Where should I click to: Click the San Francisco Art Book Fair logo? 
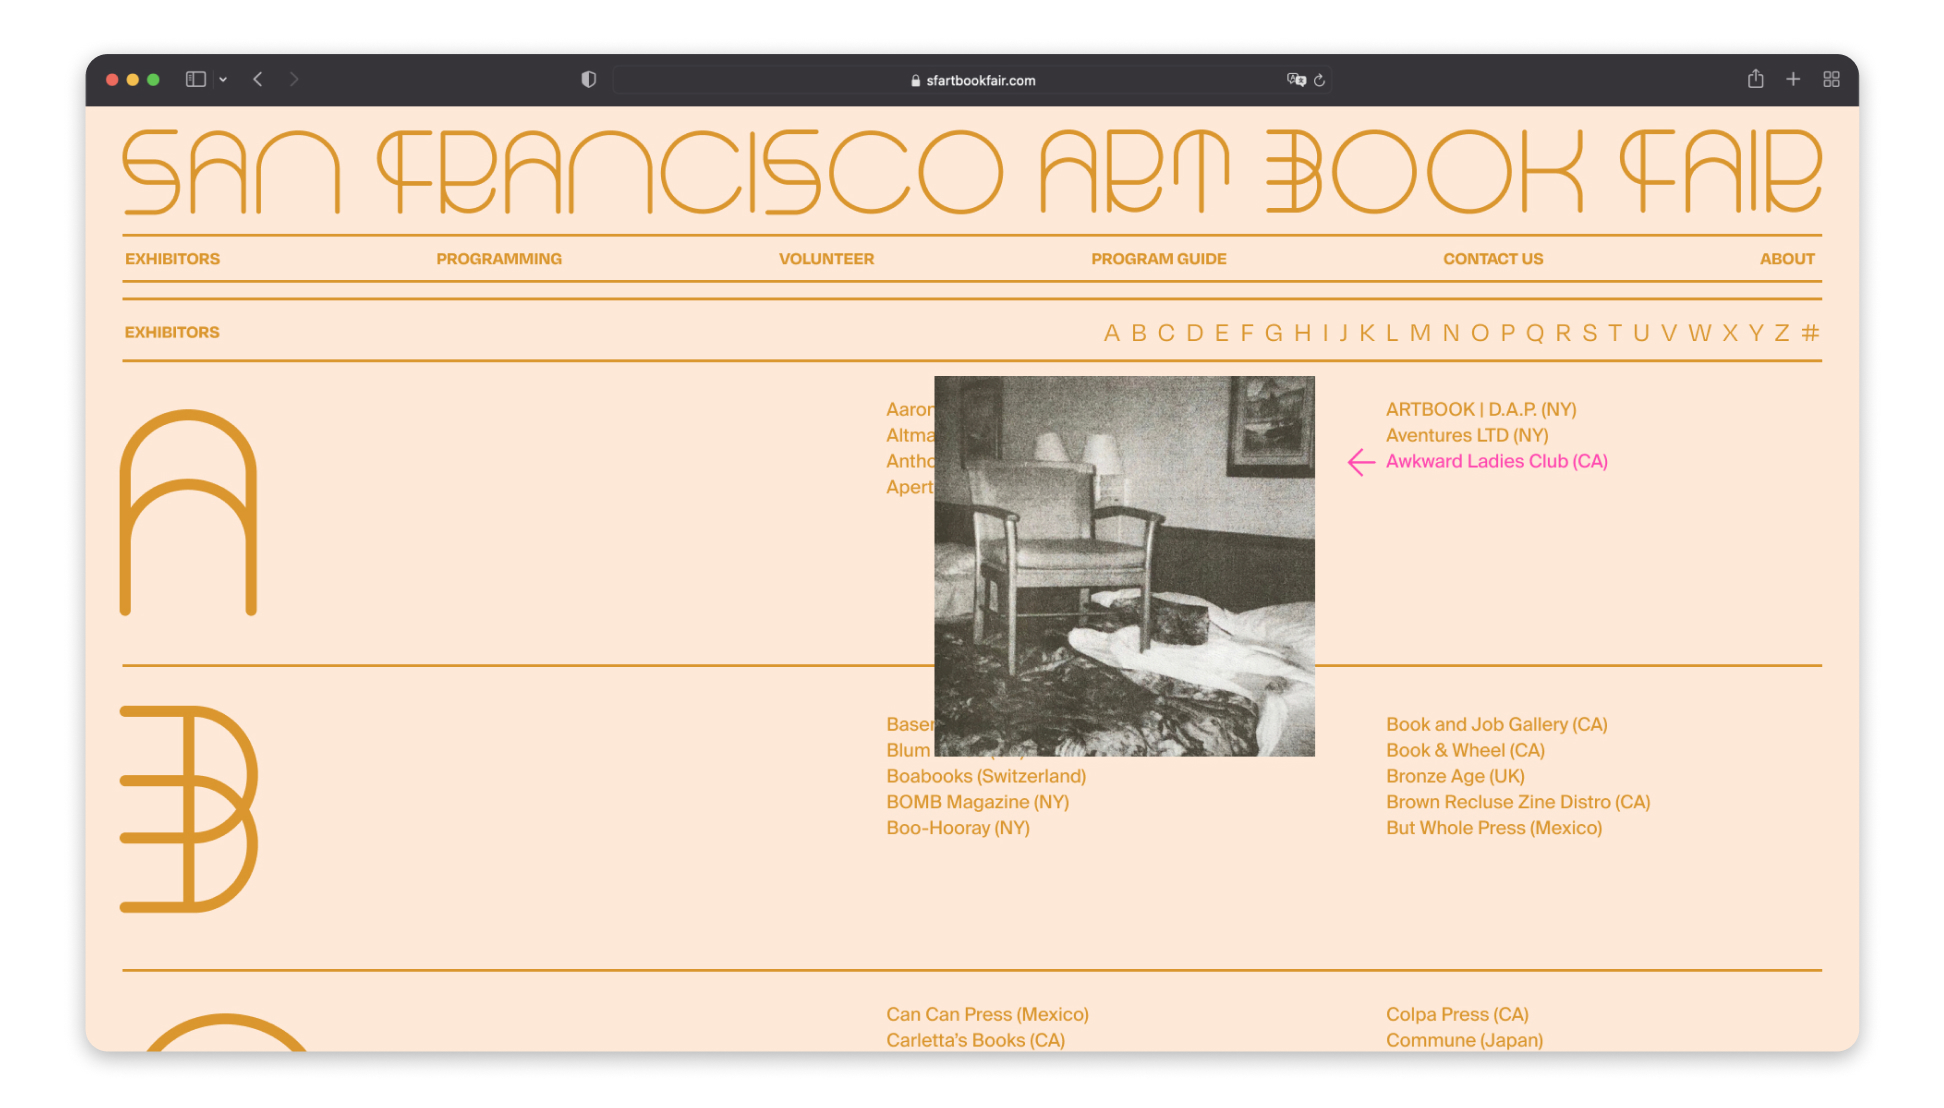972,171
